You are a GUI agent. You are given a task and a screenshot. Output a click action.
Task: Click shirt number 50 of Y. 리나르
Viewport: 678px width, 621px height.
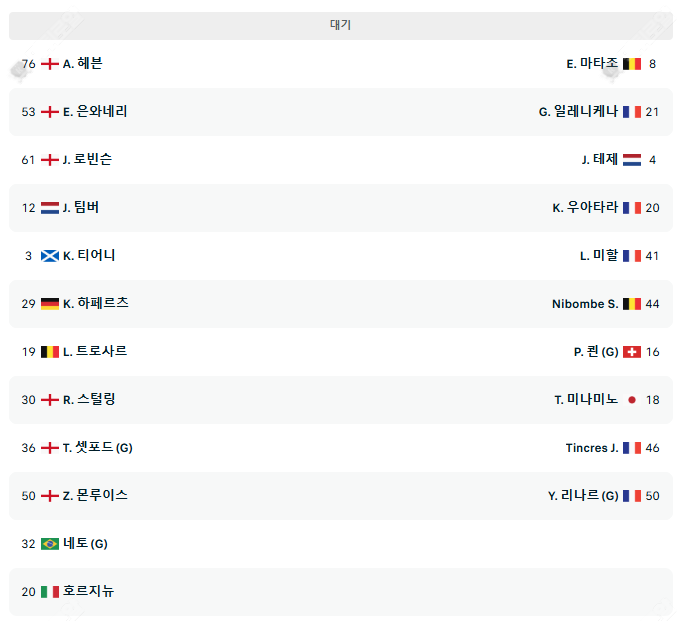(x=652, y=496)
